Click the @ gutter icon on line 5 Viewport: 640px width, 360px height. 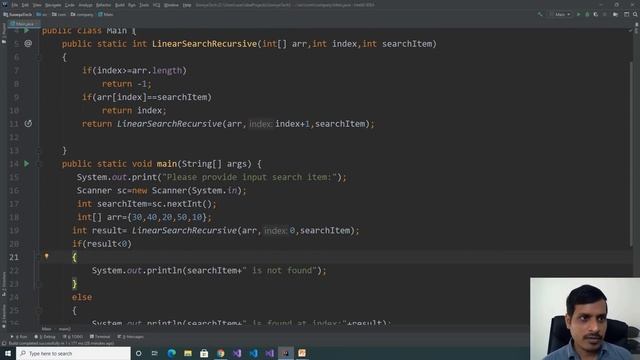pyautogui.click(x=28, y=43)
